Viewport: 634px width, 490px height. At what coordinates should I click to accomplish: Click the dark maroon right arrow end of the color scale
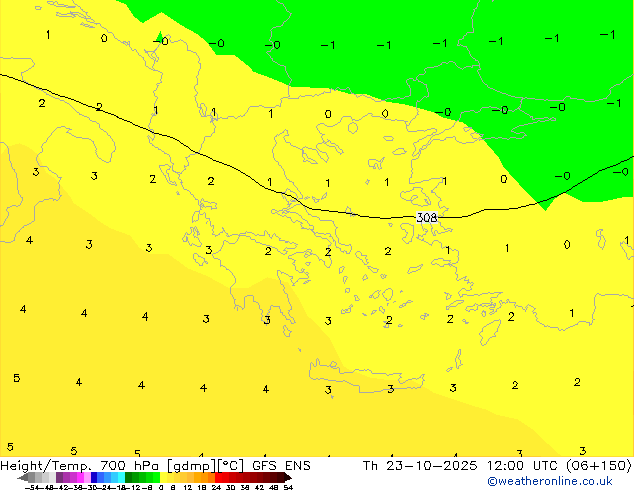pyautogui.click(x=287, y=477)
